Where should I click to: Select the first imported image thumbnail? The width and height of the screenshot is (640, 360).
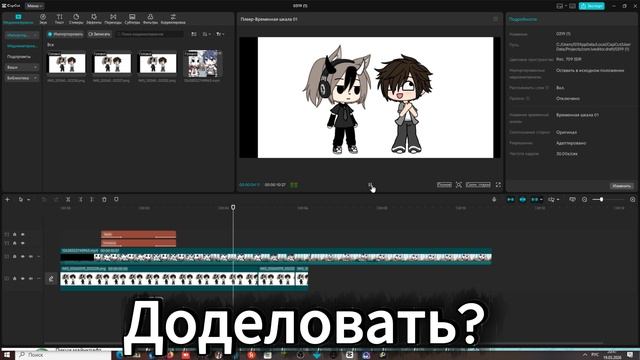(x=67, y=63)
